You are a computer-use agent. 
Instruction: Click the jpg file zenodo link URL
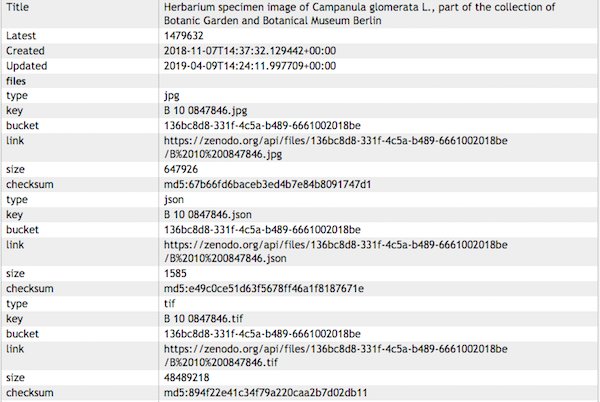(336, 147)
